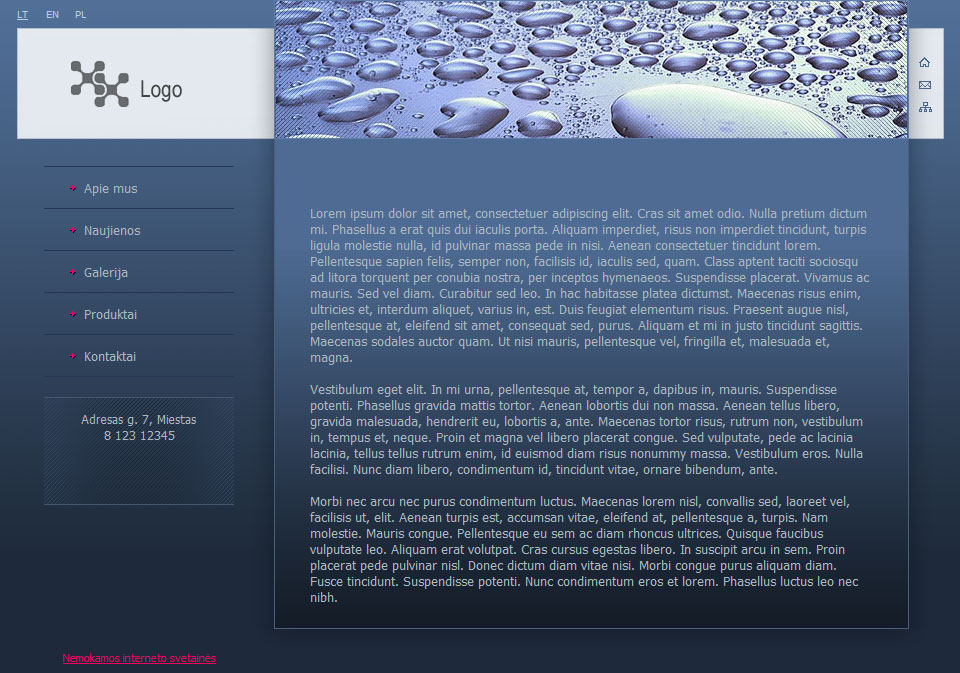Click the paragraph starting Morbi nec arcu
Viewport: 960px width, 673px height.
pyautogui.click(x=584, y=550)
